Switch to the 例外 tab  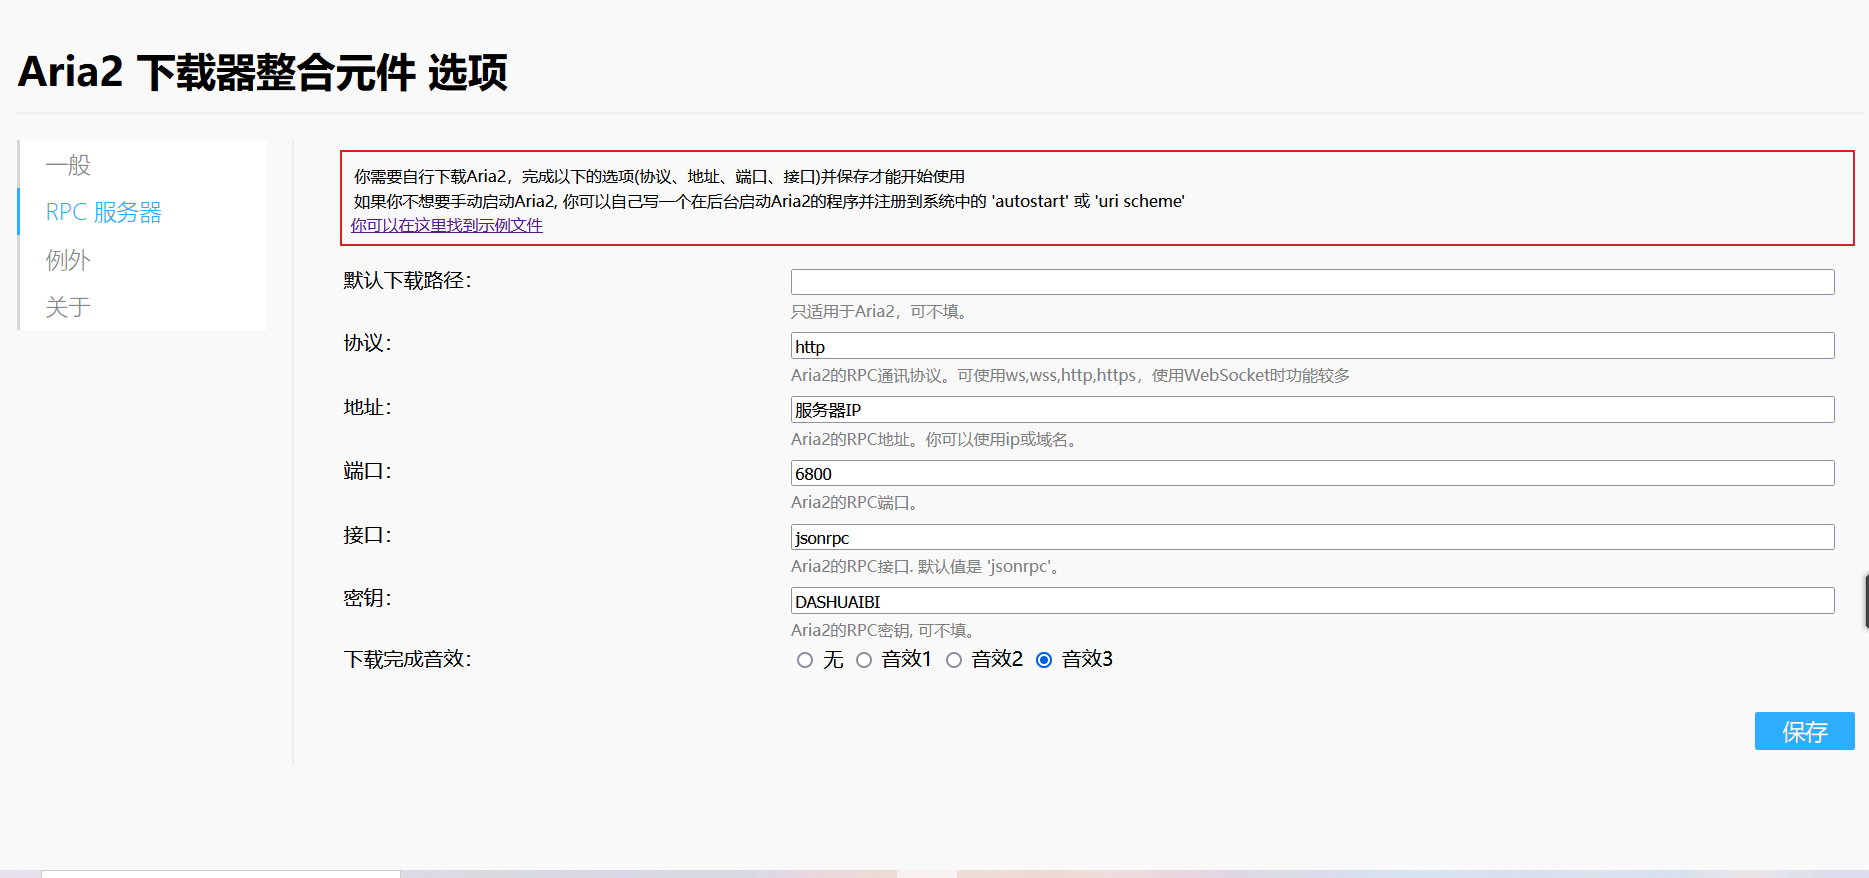click(x=143, y=260)
